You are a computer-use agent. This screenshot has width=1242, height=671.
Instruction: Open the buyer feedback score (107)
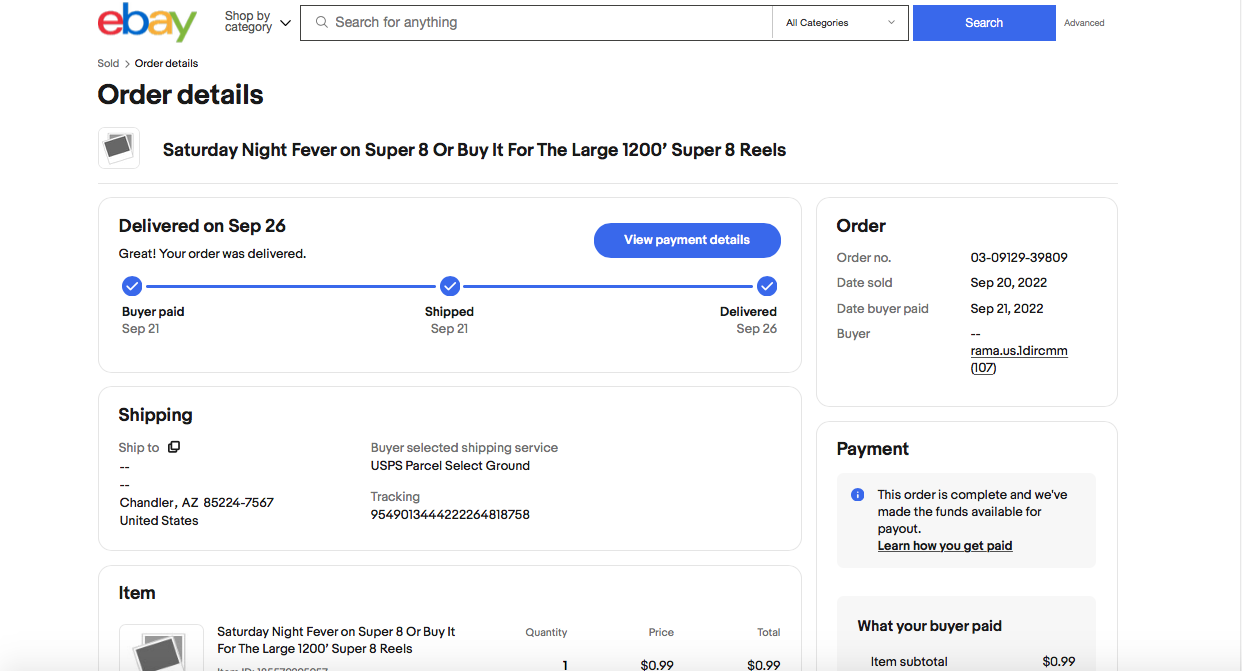coord(983,368)
